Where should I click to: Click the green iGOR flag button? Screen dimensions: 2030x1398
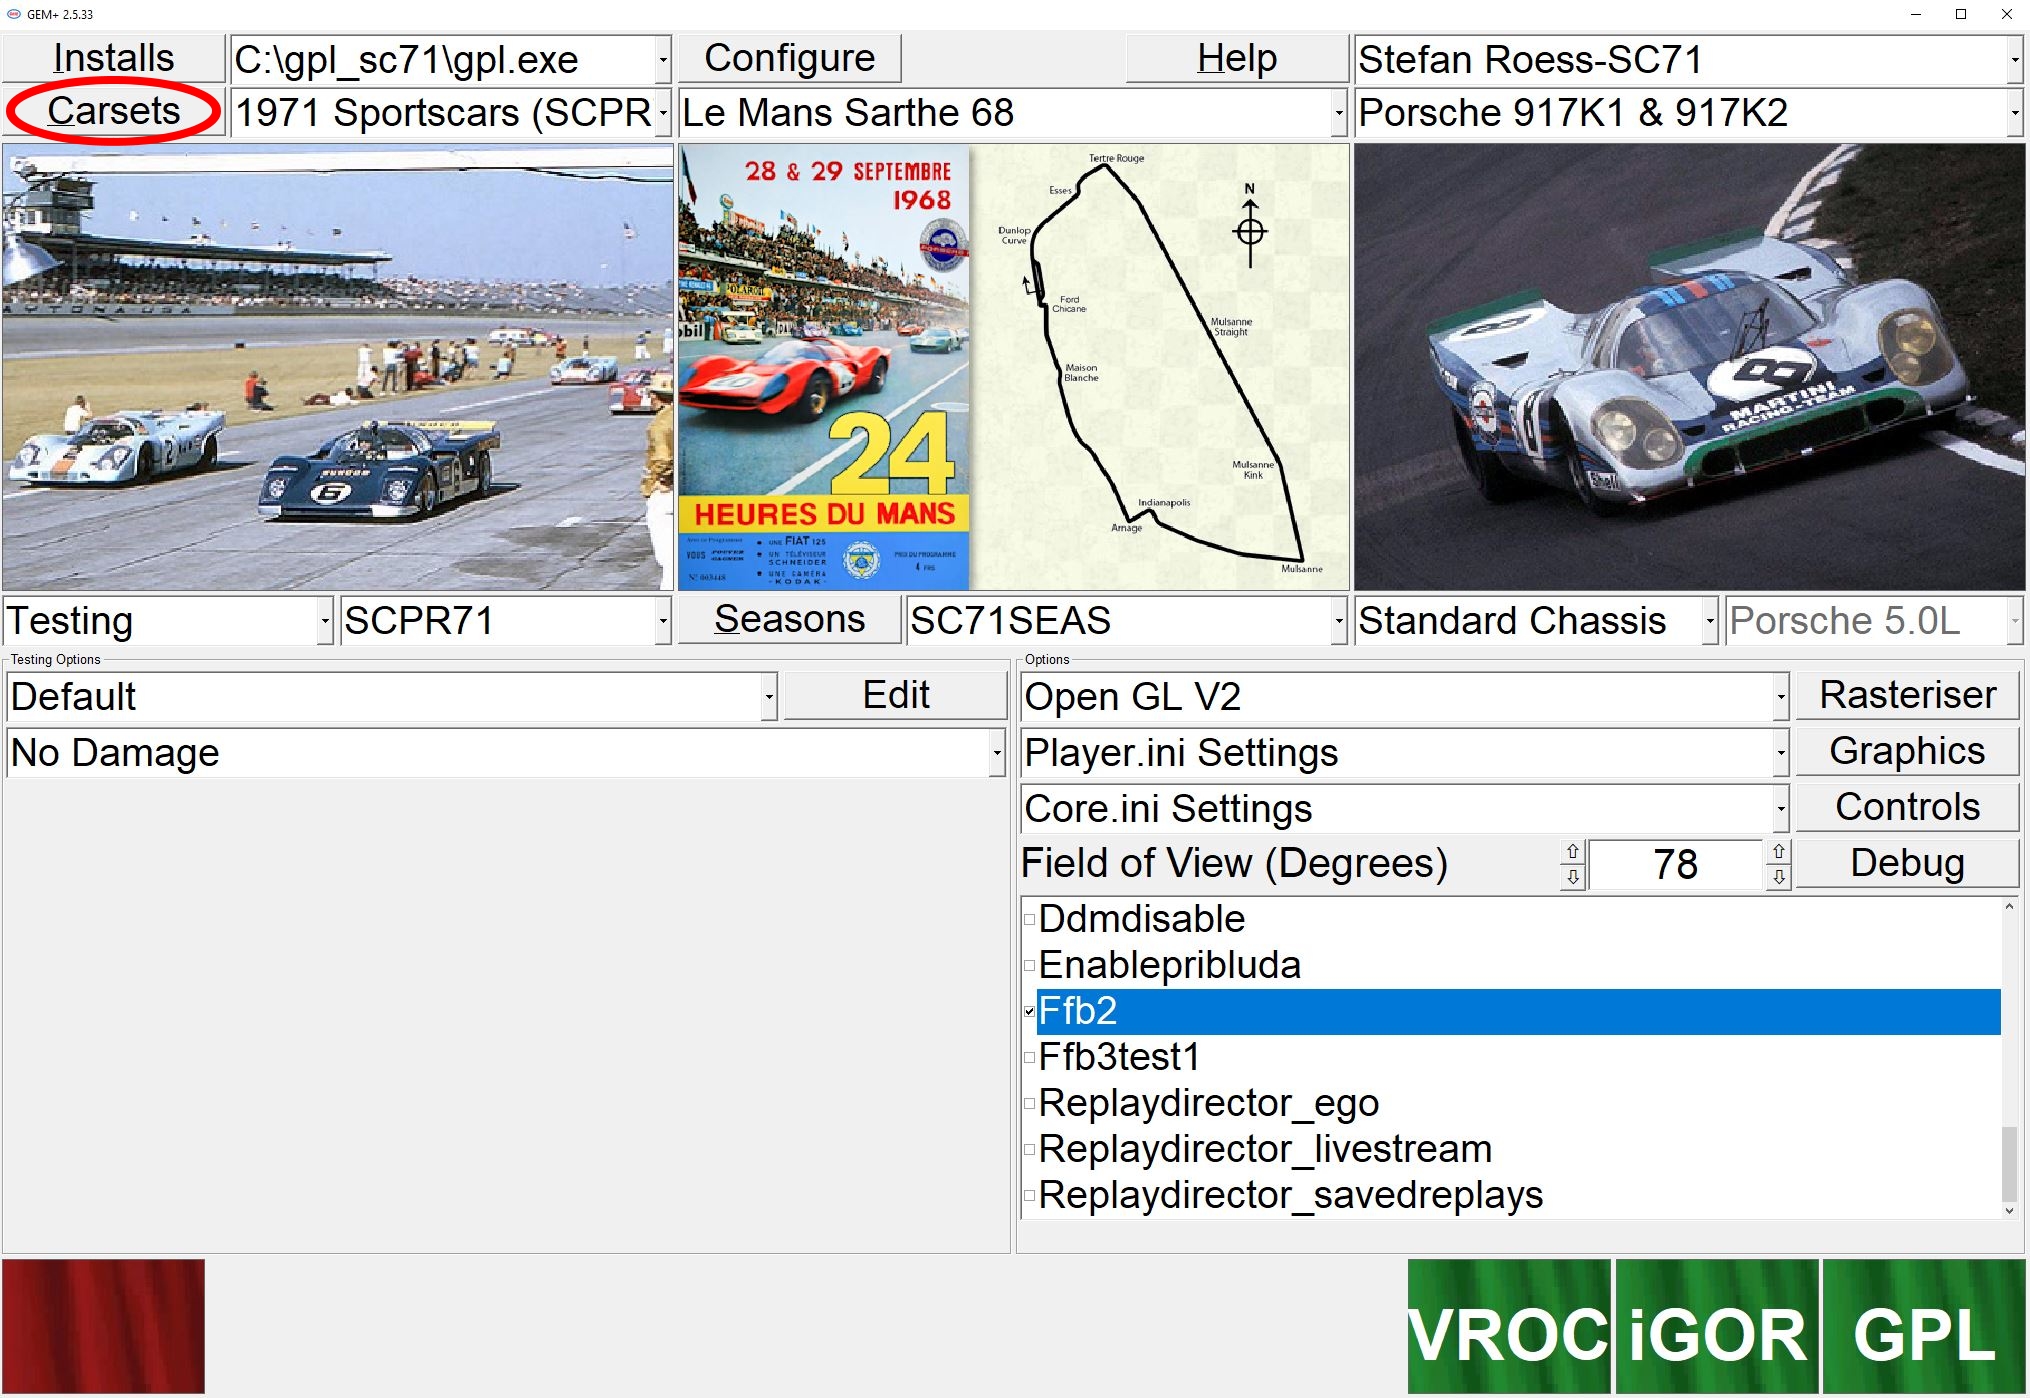click(x=1716, y=1326)
